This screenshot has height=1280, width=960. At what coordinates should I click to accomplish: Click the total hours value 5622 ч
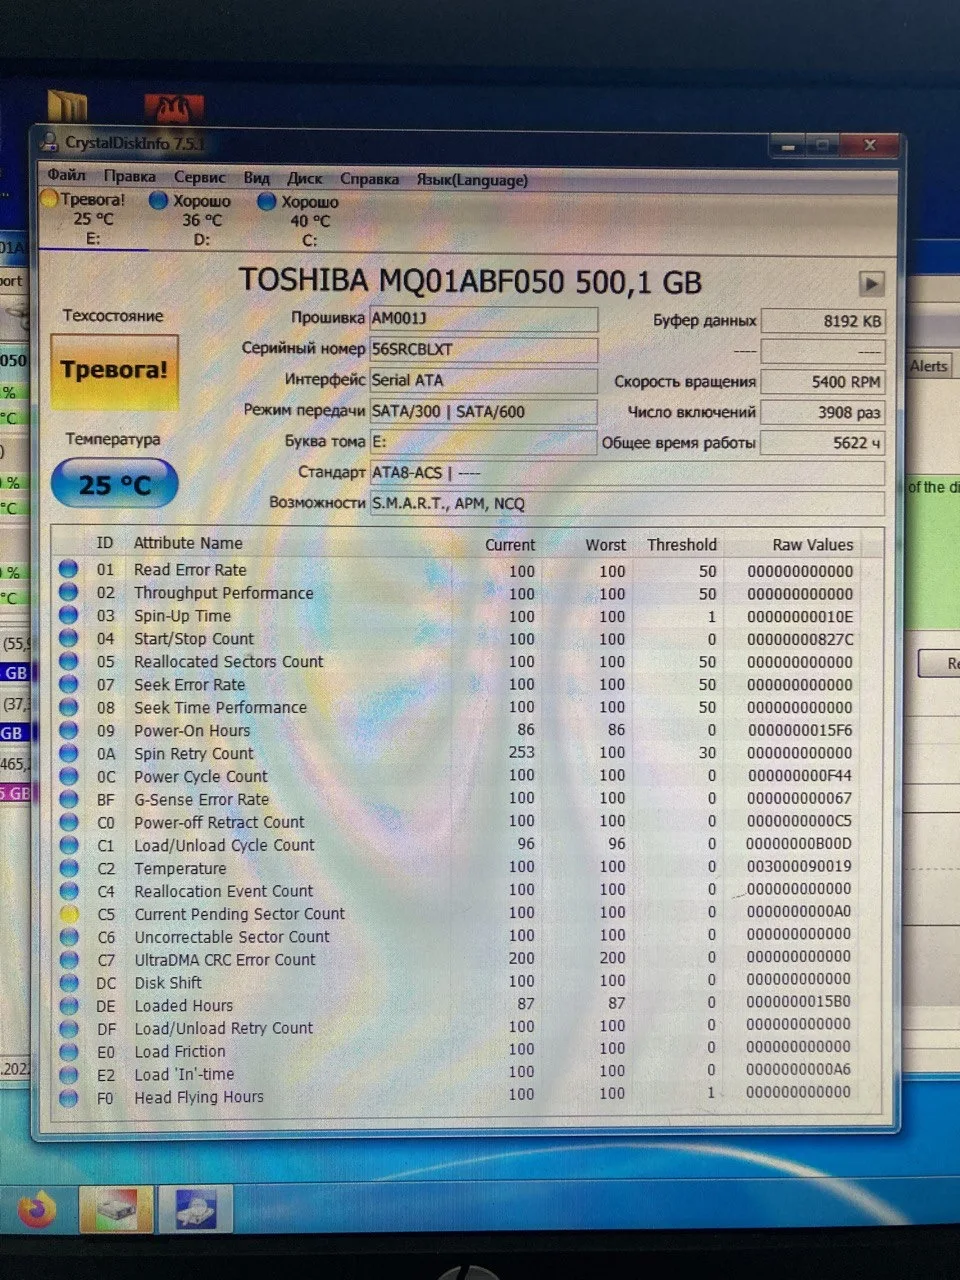click(x=823, y=443)
